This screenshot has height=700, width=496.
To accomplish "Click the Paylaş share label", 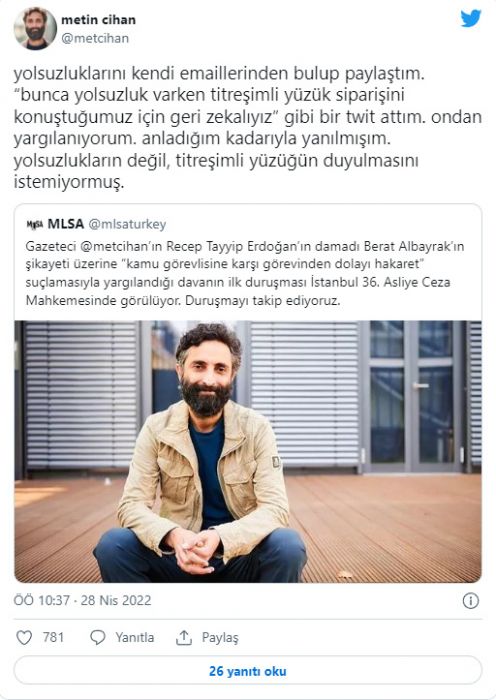I will (x=220, y=638).
